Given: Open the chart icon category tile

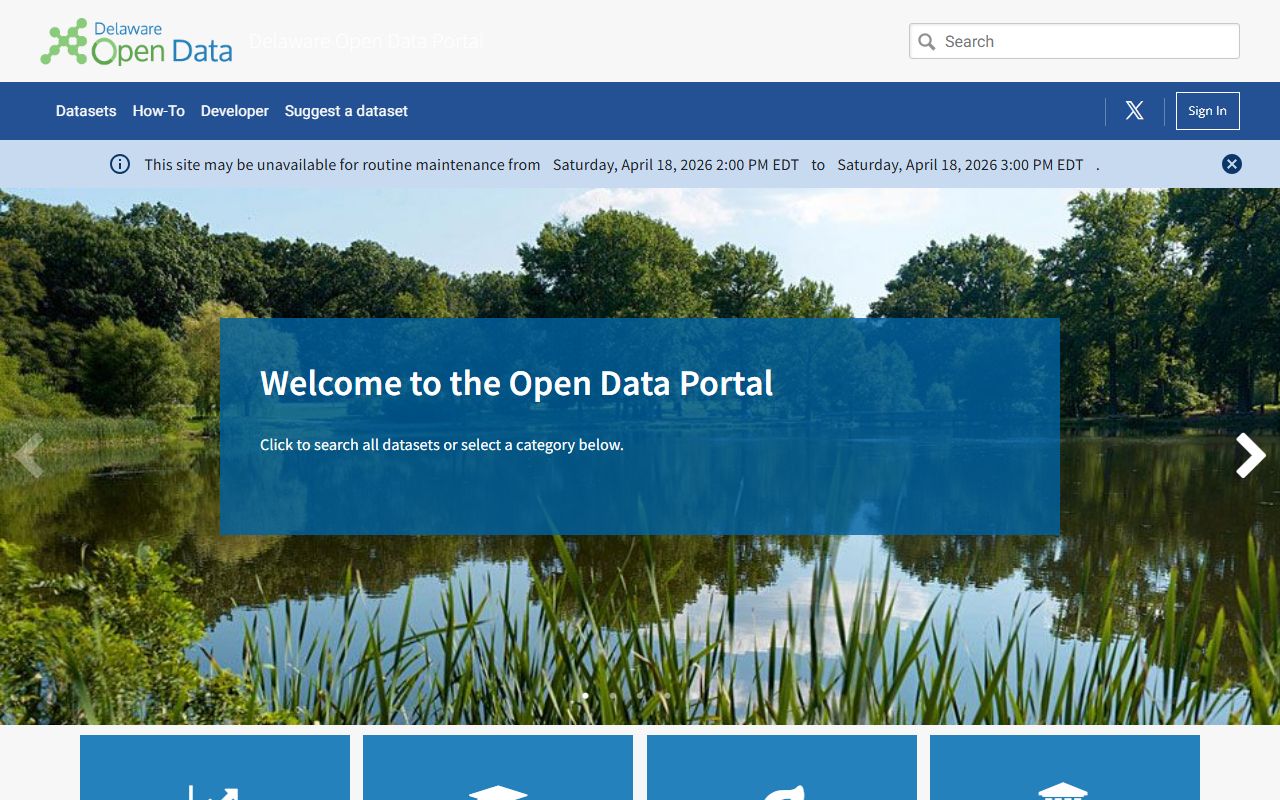Looking at the screenshot, I should click(x=215, y=768).
